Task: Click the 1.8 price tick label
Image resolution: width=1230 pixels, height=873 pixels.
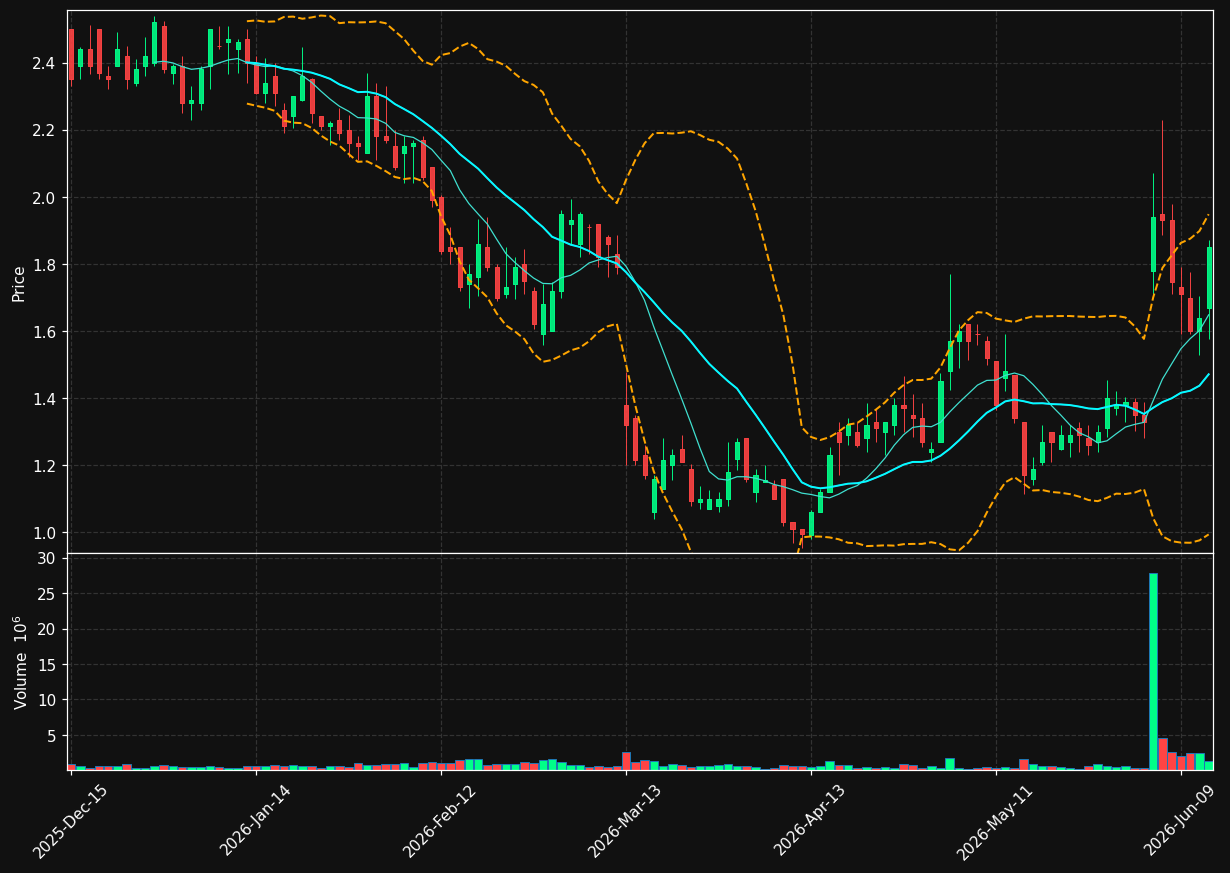Action: click(x=43, y=265)
